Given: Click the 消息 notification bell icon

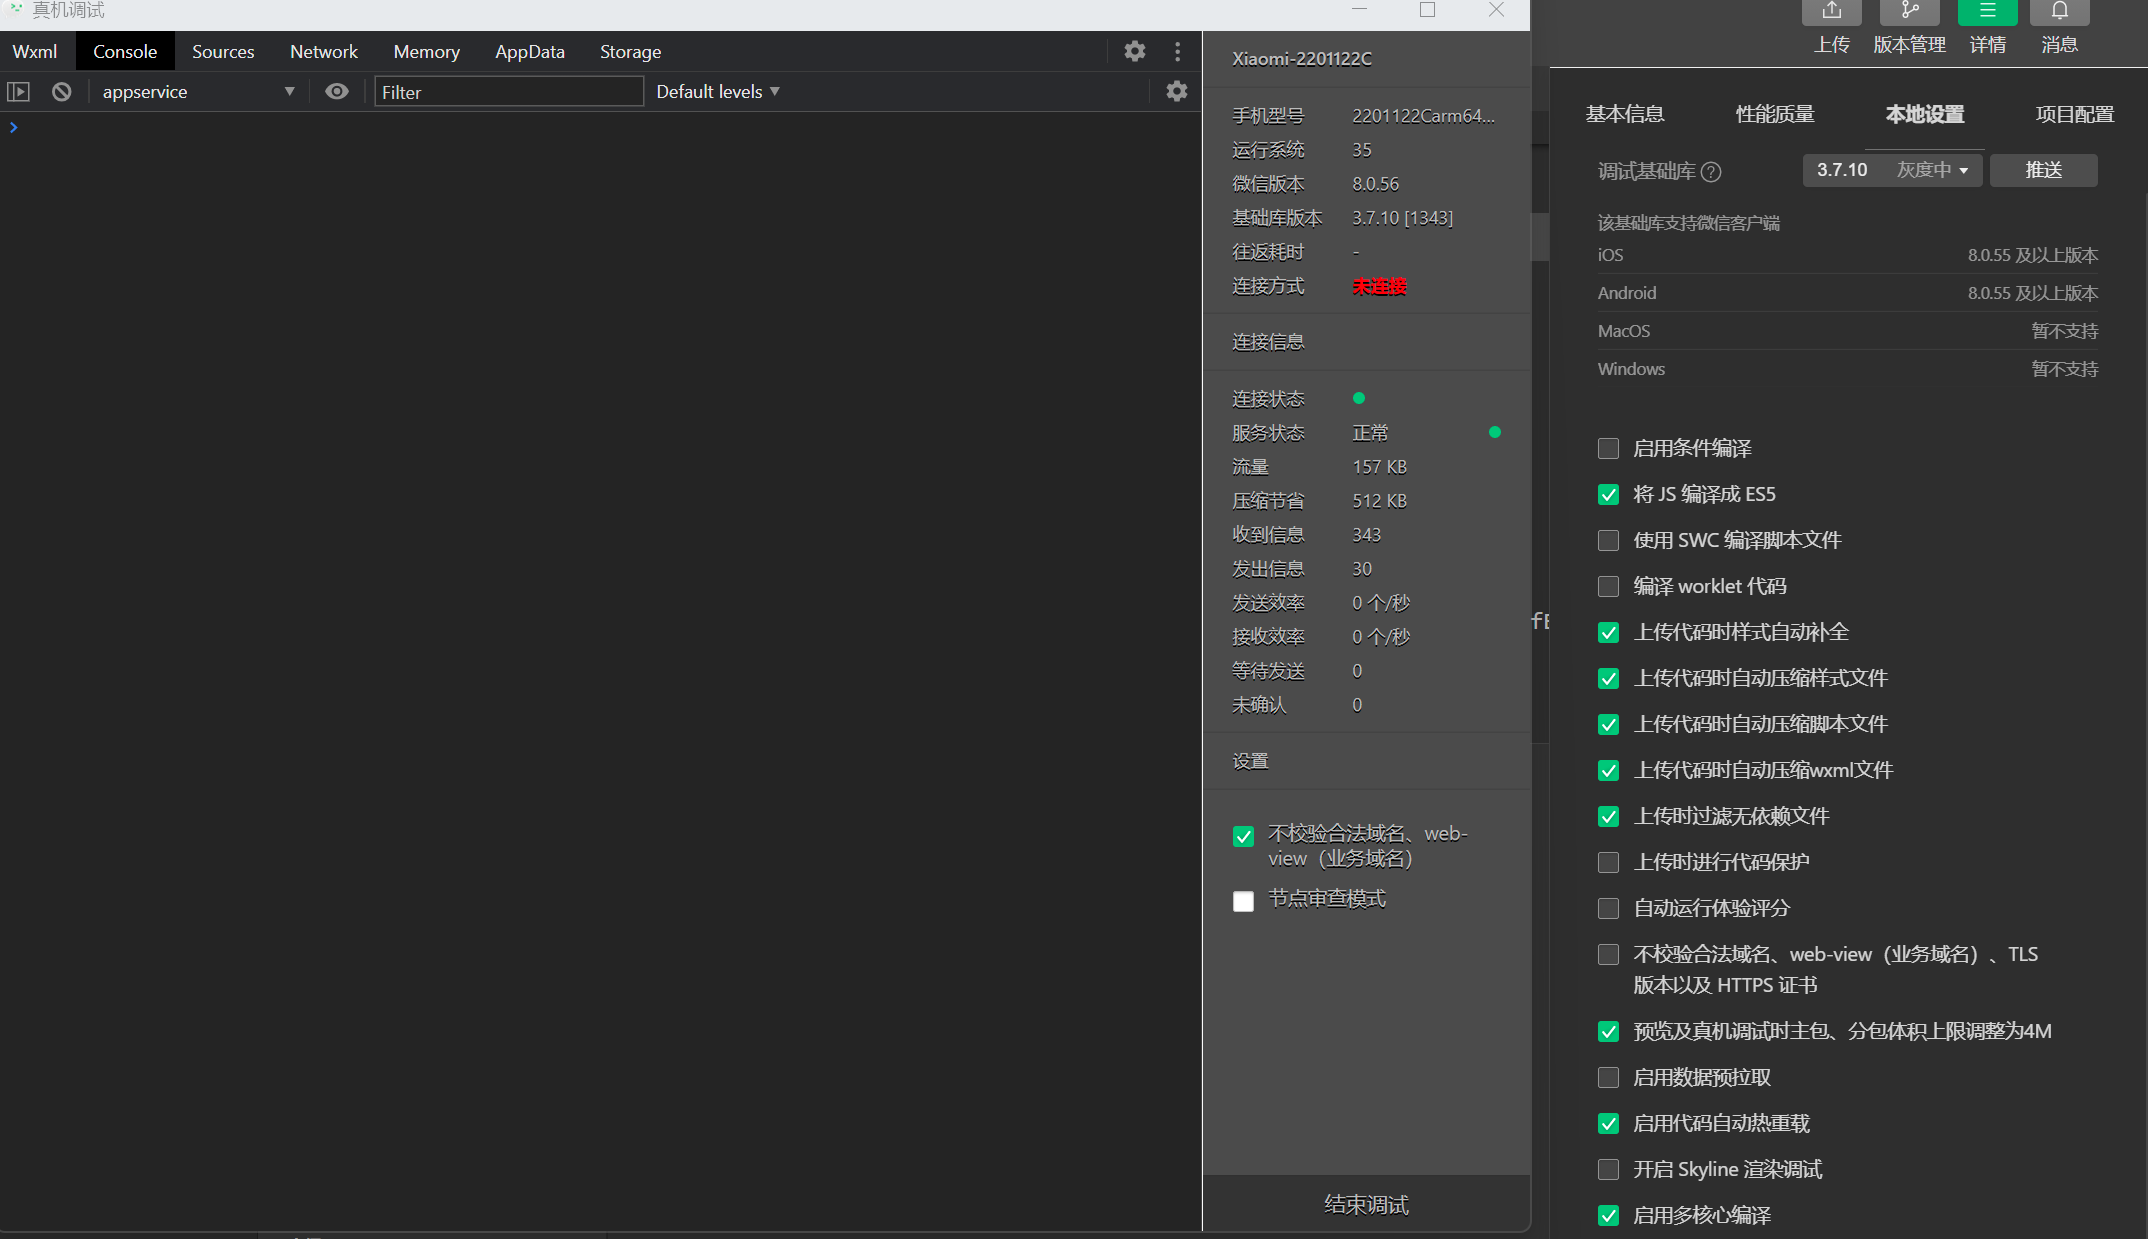Looking at the screenshot, I should click(2059, 12).
